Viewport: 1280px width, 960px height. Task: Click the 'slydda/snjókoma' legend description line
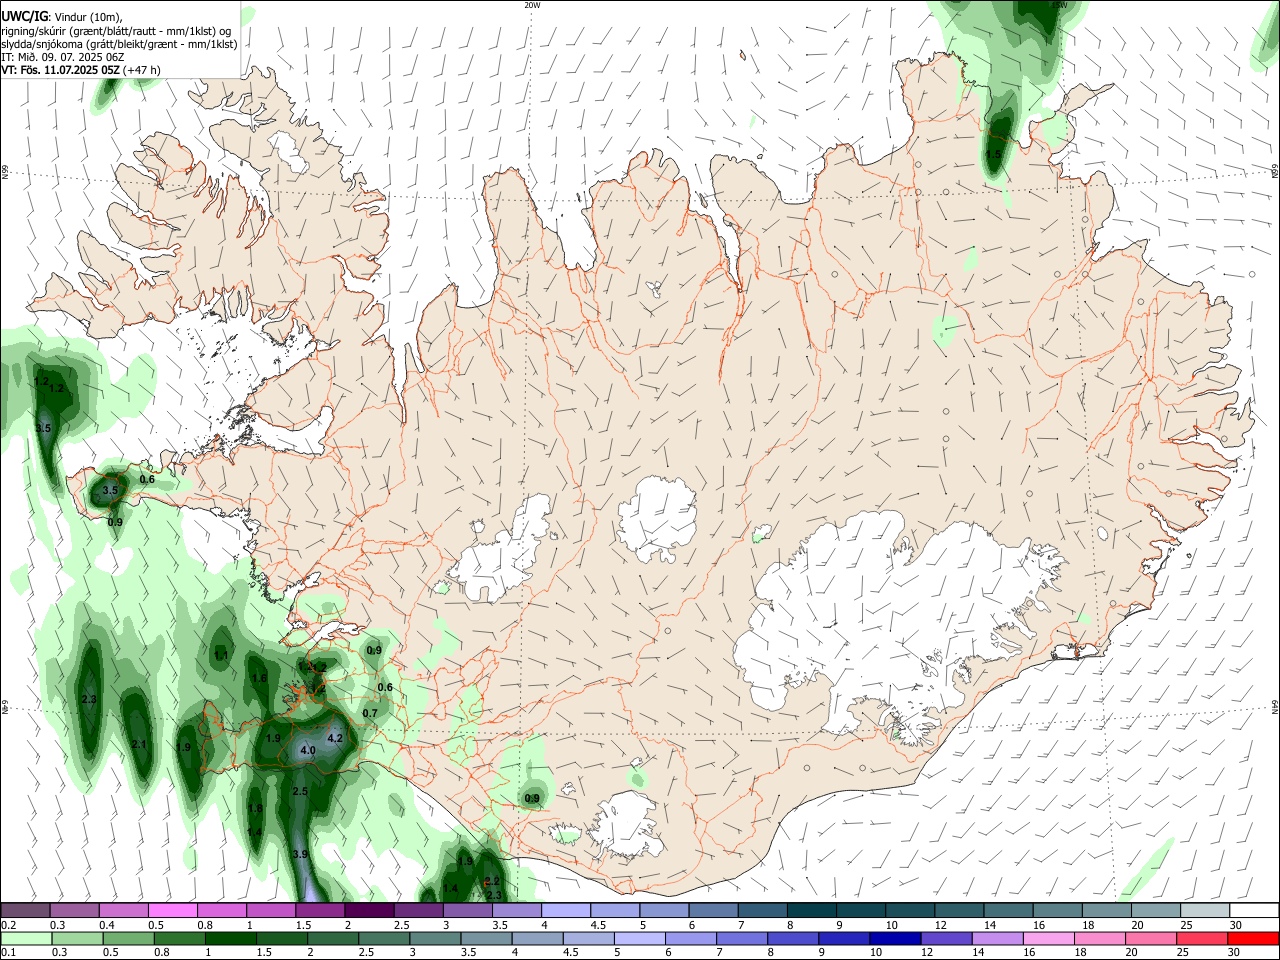pyautogui.click(x=119, y=44)
